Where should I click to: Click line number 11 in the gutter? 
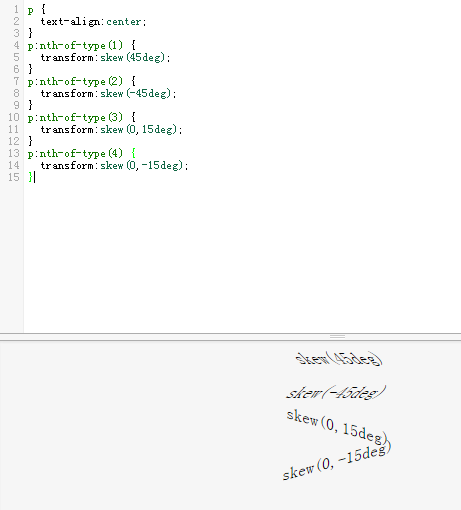pyautogui.click(x=14, y=129)
